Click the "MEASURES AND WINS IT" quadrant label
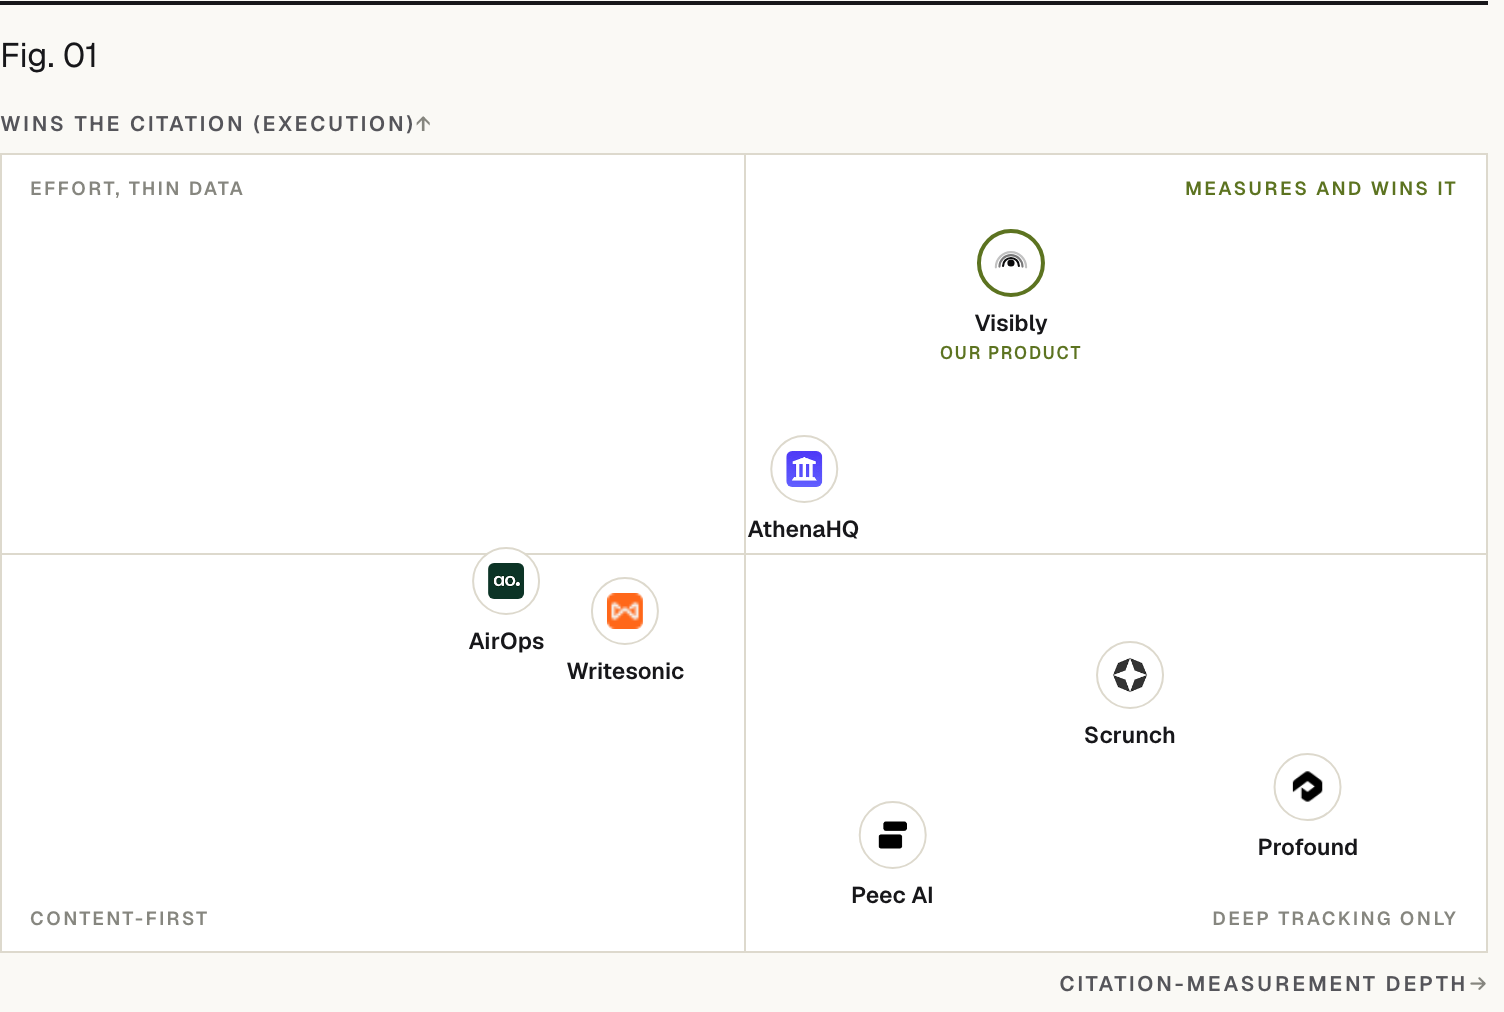The height and width of the screenshot is (1012, 1504). pos(1321,189)
